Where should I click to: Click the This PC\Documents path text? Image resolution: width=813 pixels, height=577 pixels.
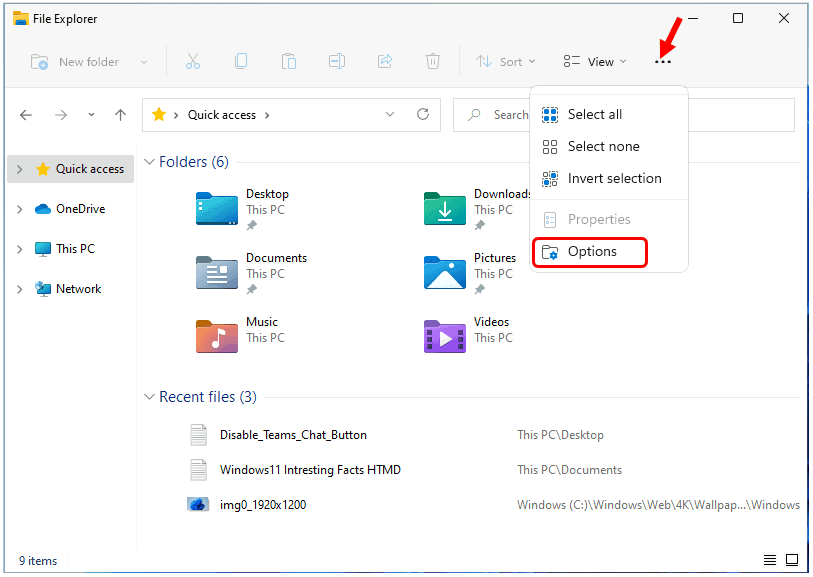coord(569,470)
